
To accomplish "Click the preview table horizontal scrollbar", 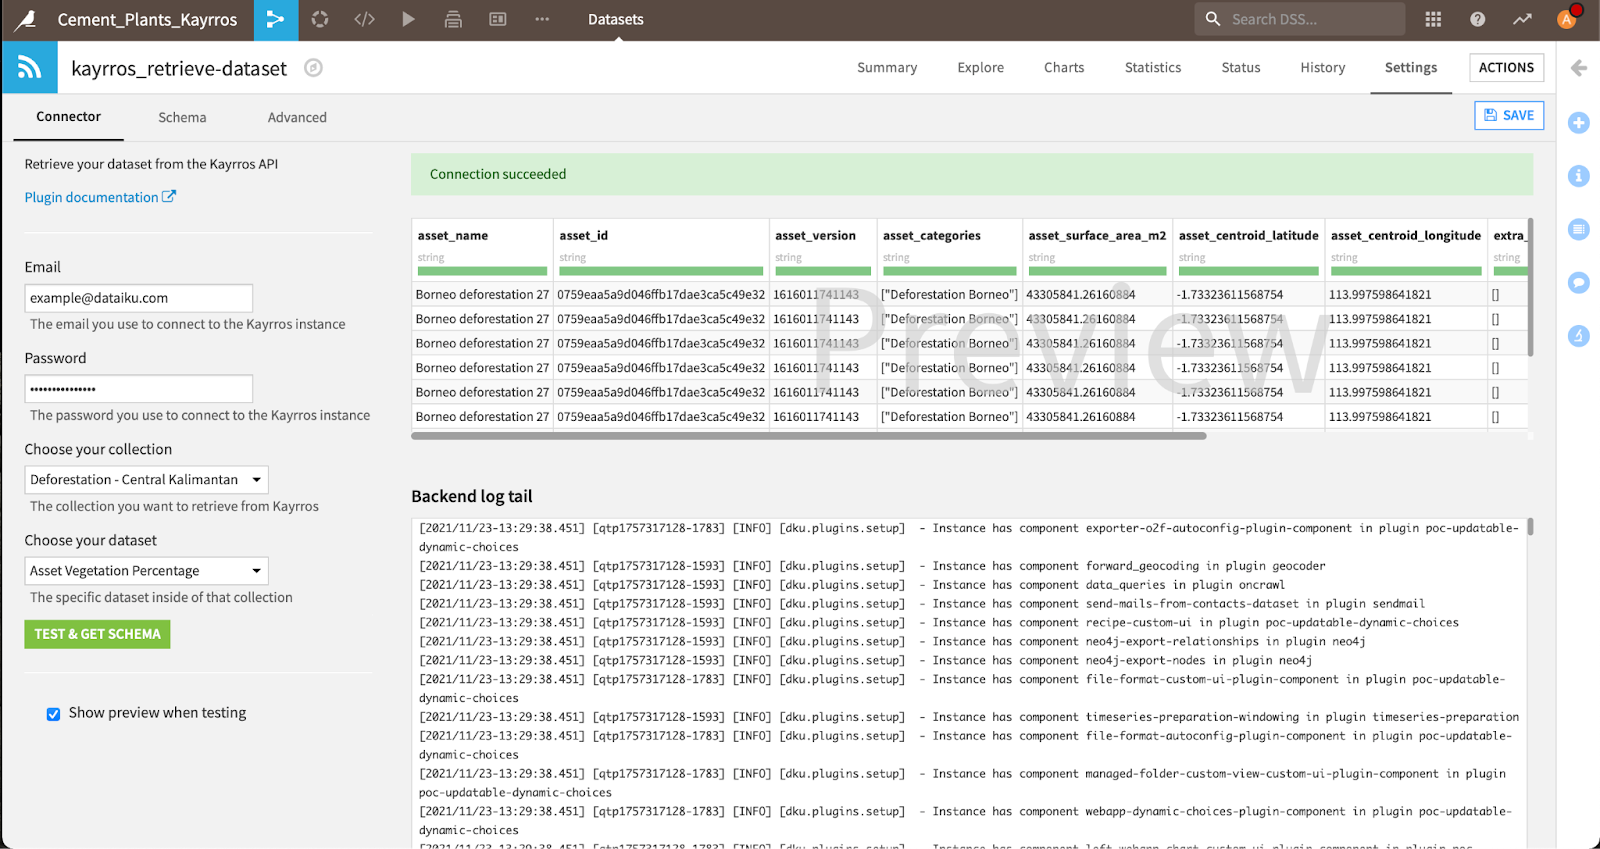I will coord(808,436).
